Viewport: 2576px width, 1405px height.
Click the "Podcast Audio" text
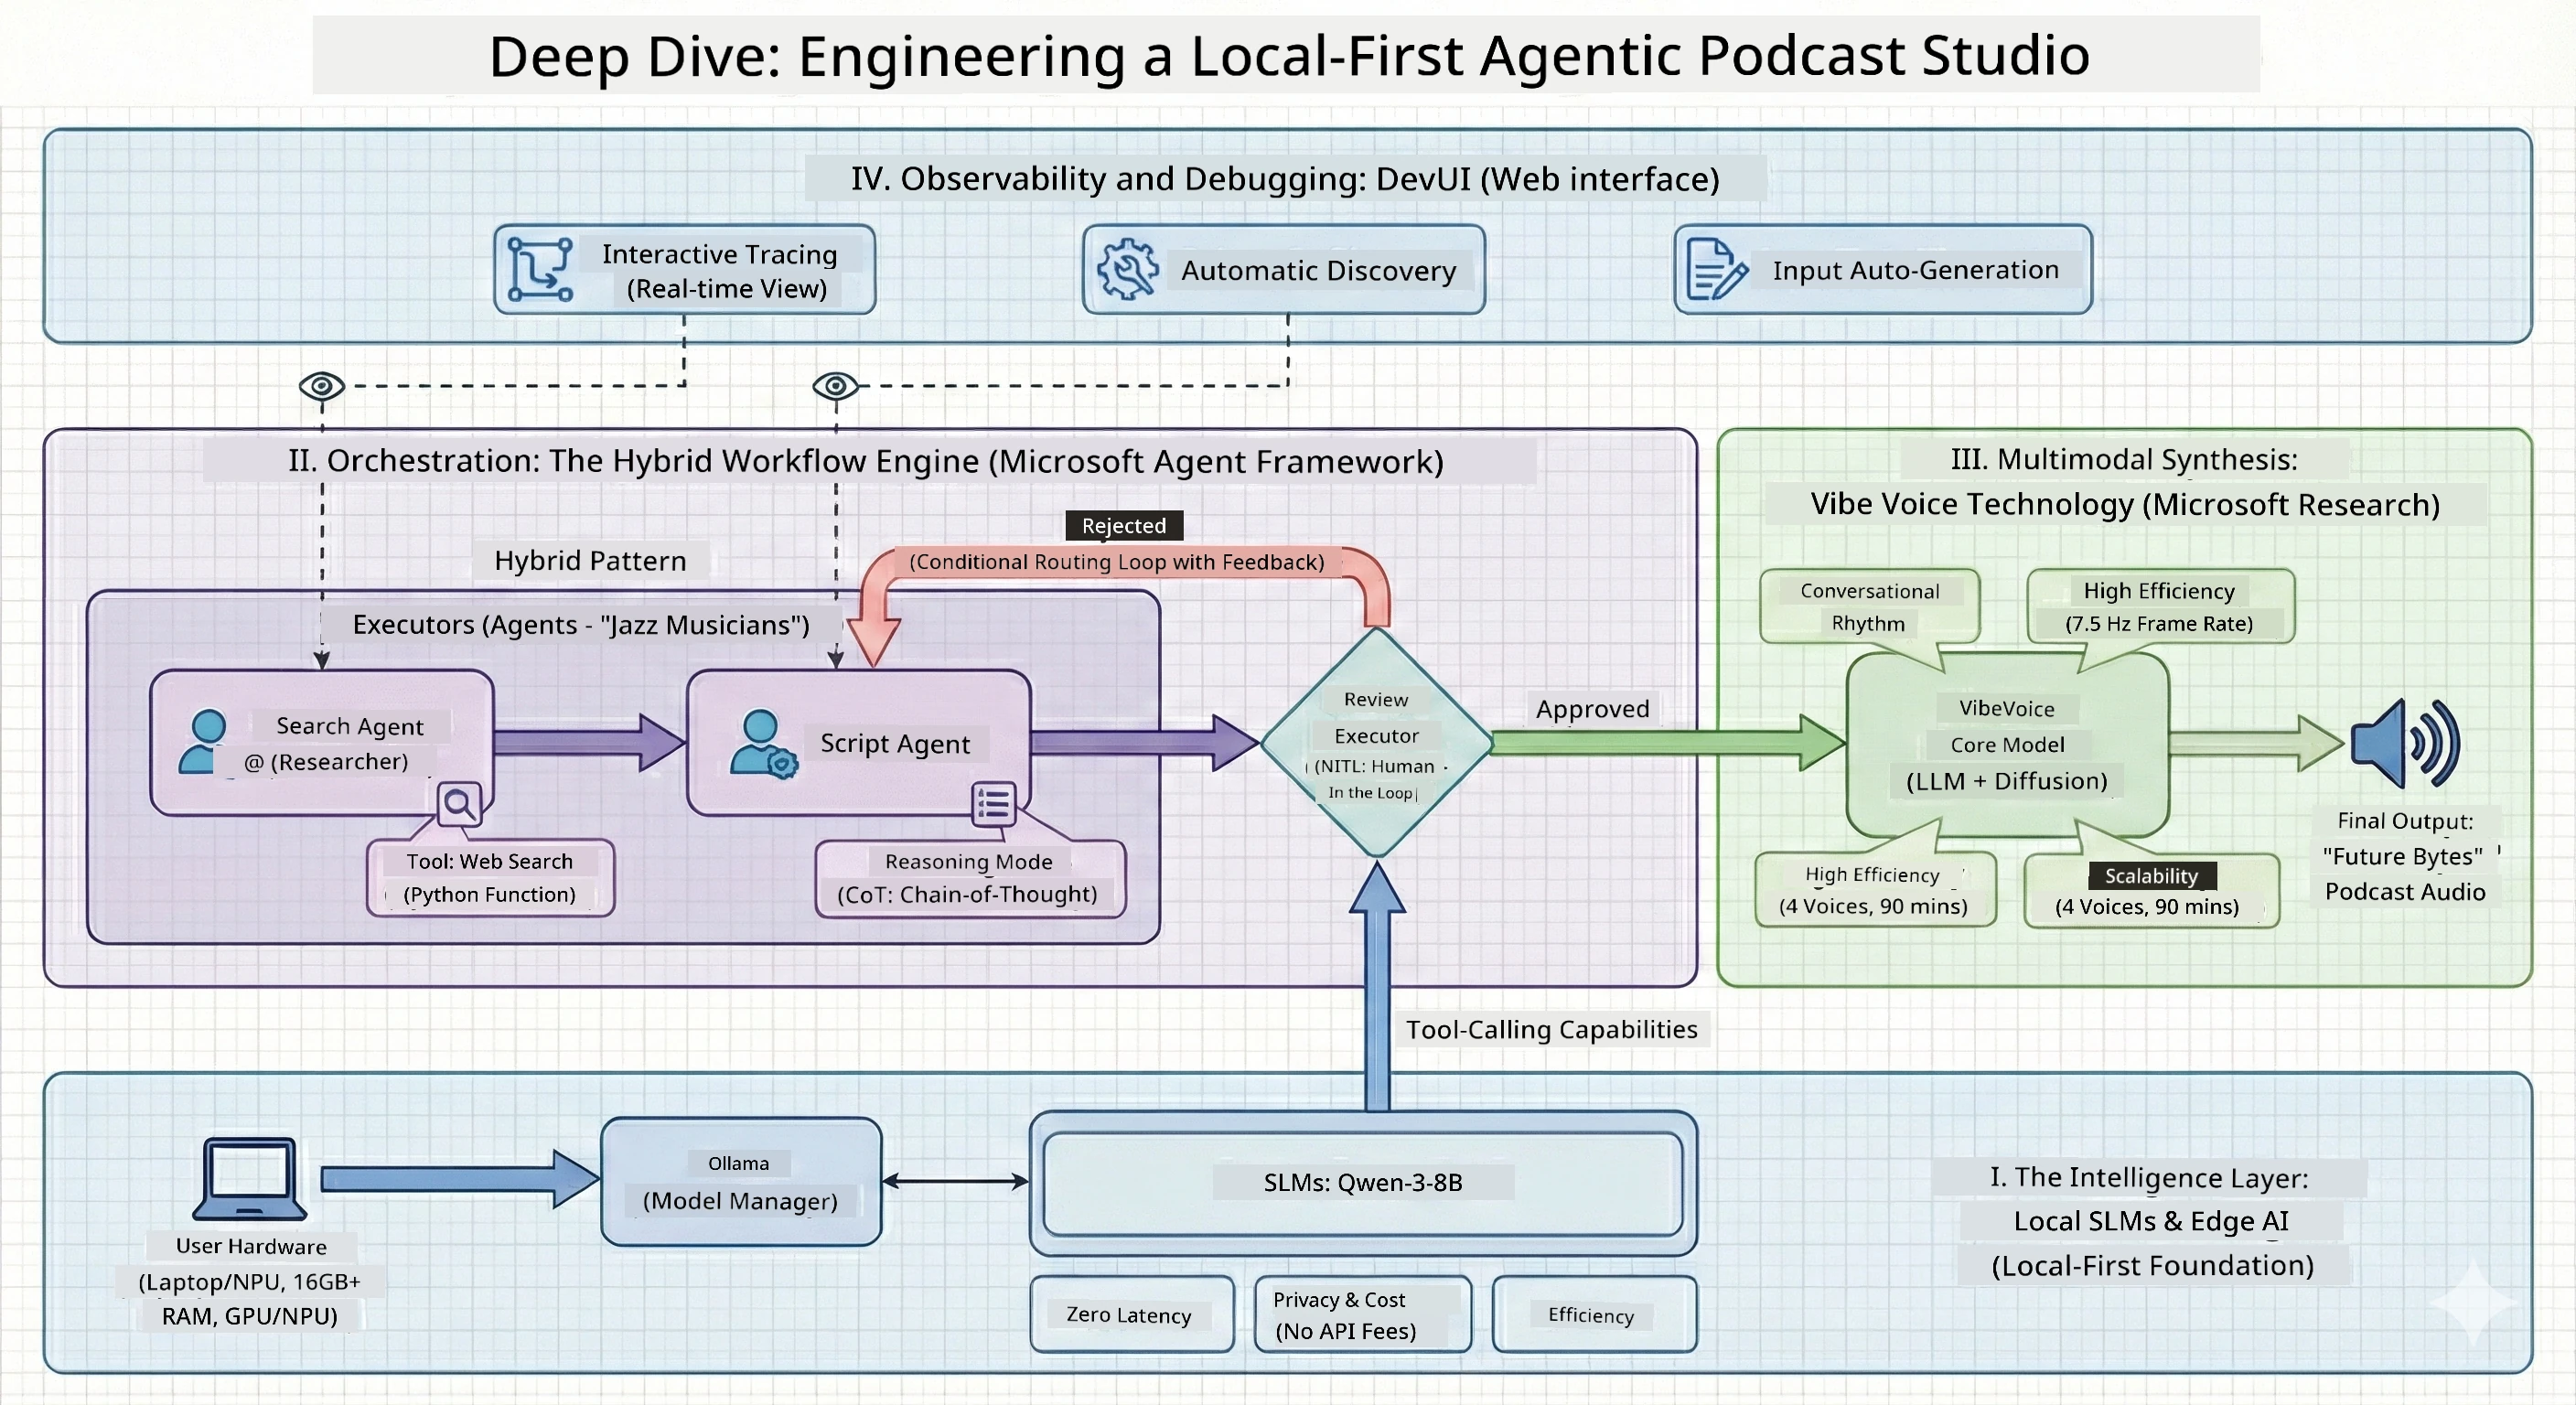click(2405, 892)
